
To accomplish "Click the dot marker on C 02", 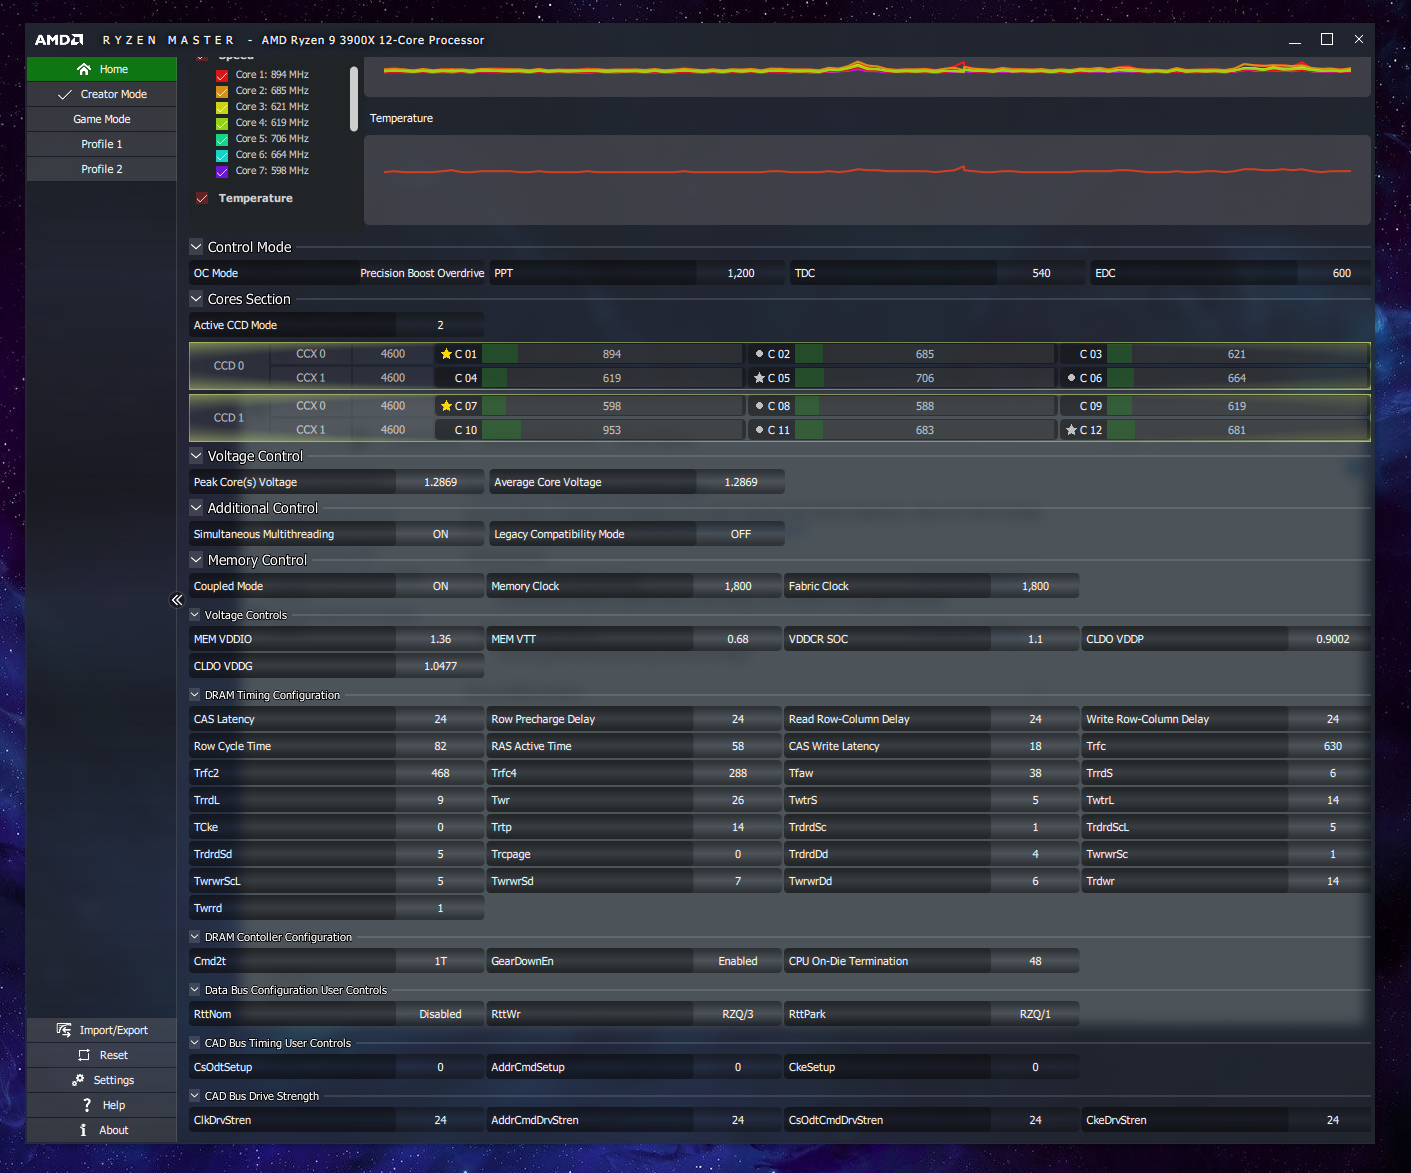I will coord(759,354).
